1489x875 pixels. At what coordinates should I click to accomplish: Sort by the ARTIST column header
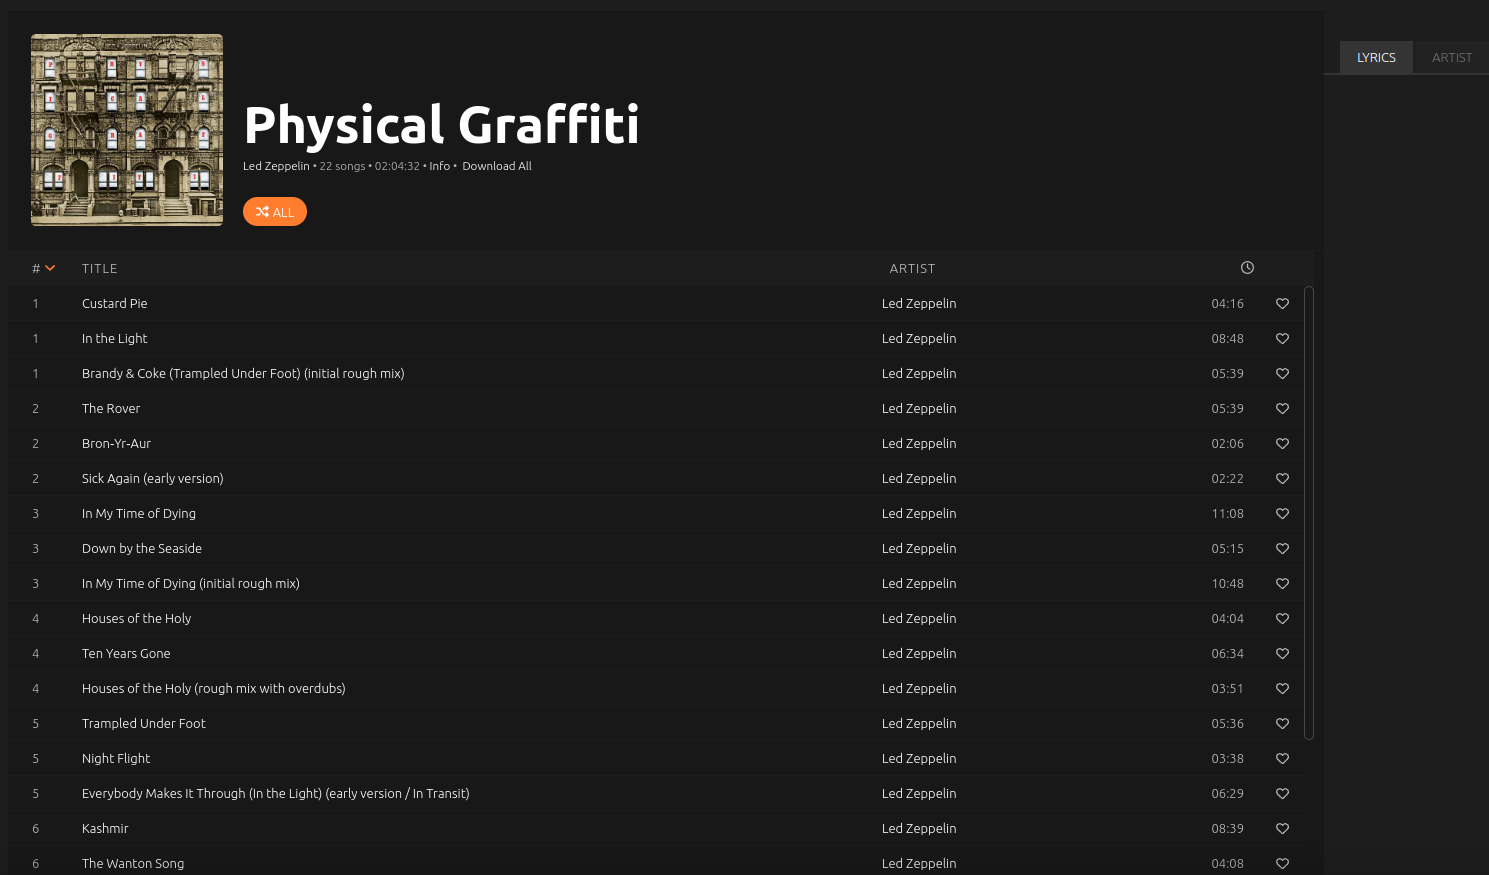[x=913, y=269]
